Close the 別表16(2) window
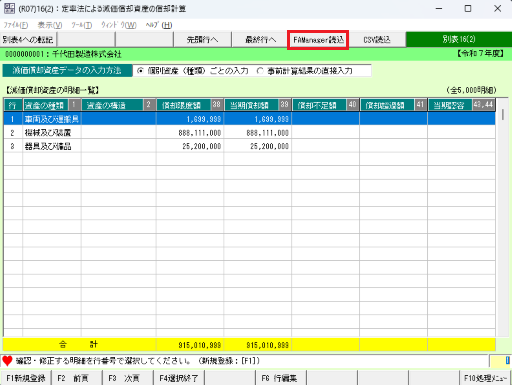 (497, 8)
